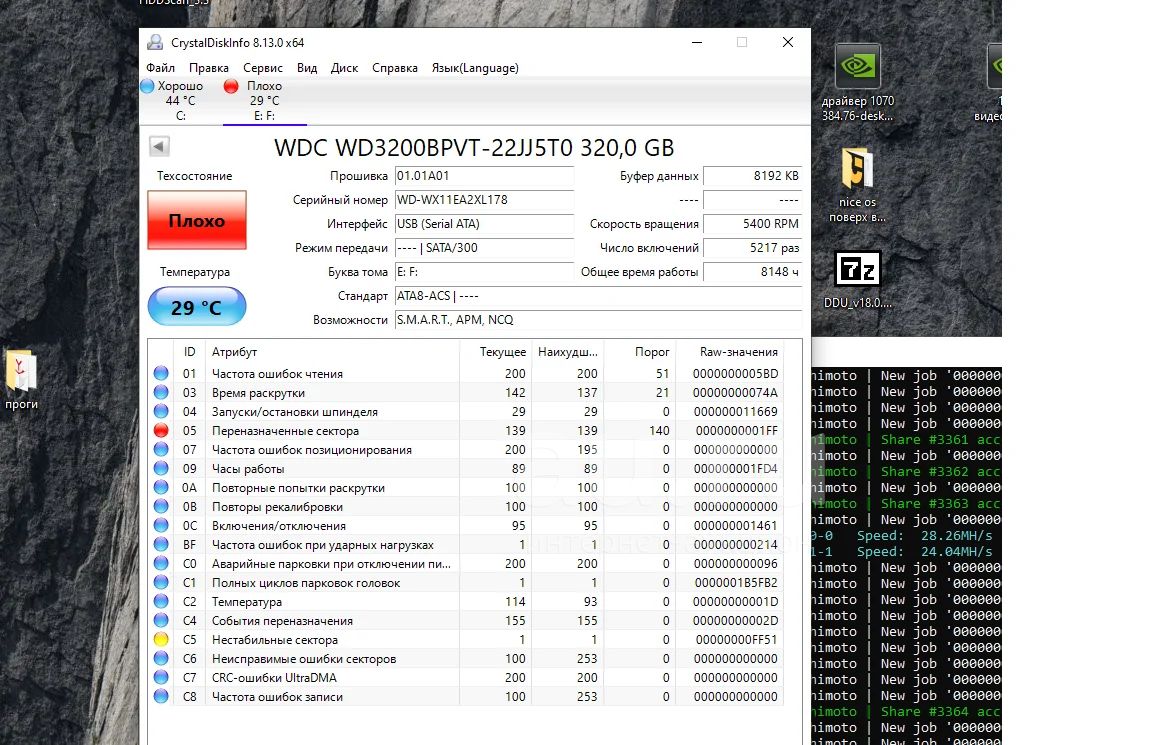
Task: Open the Диск menu
Action: pyautogui.click(x=345, y=68)
